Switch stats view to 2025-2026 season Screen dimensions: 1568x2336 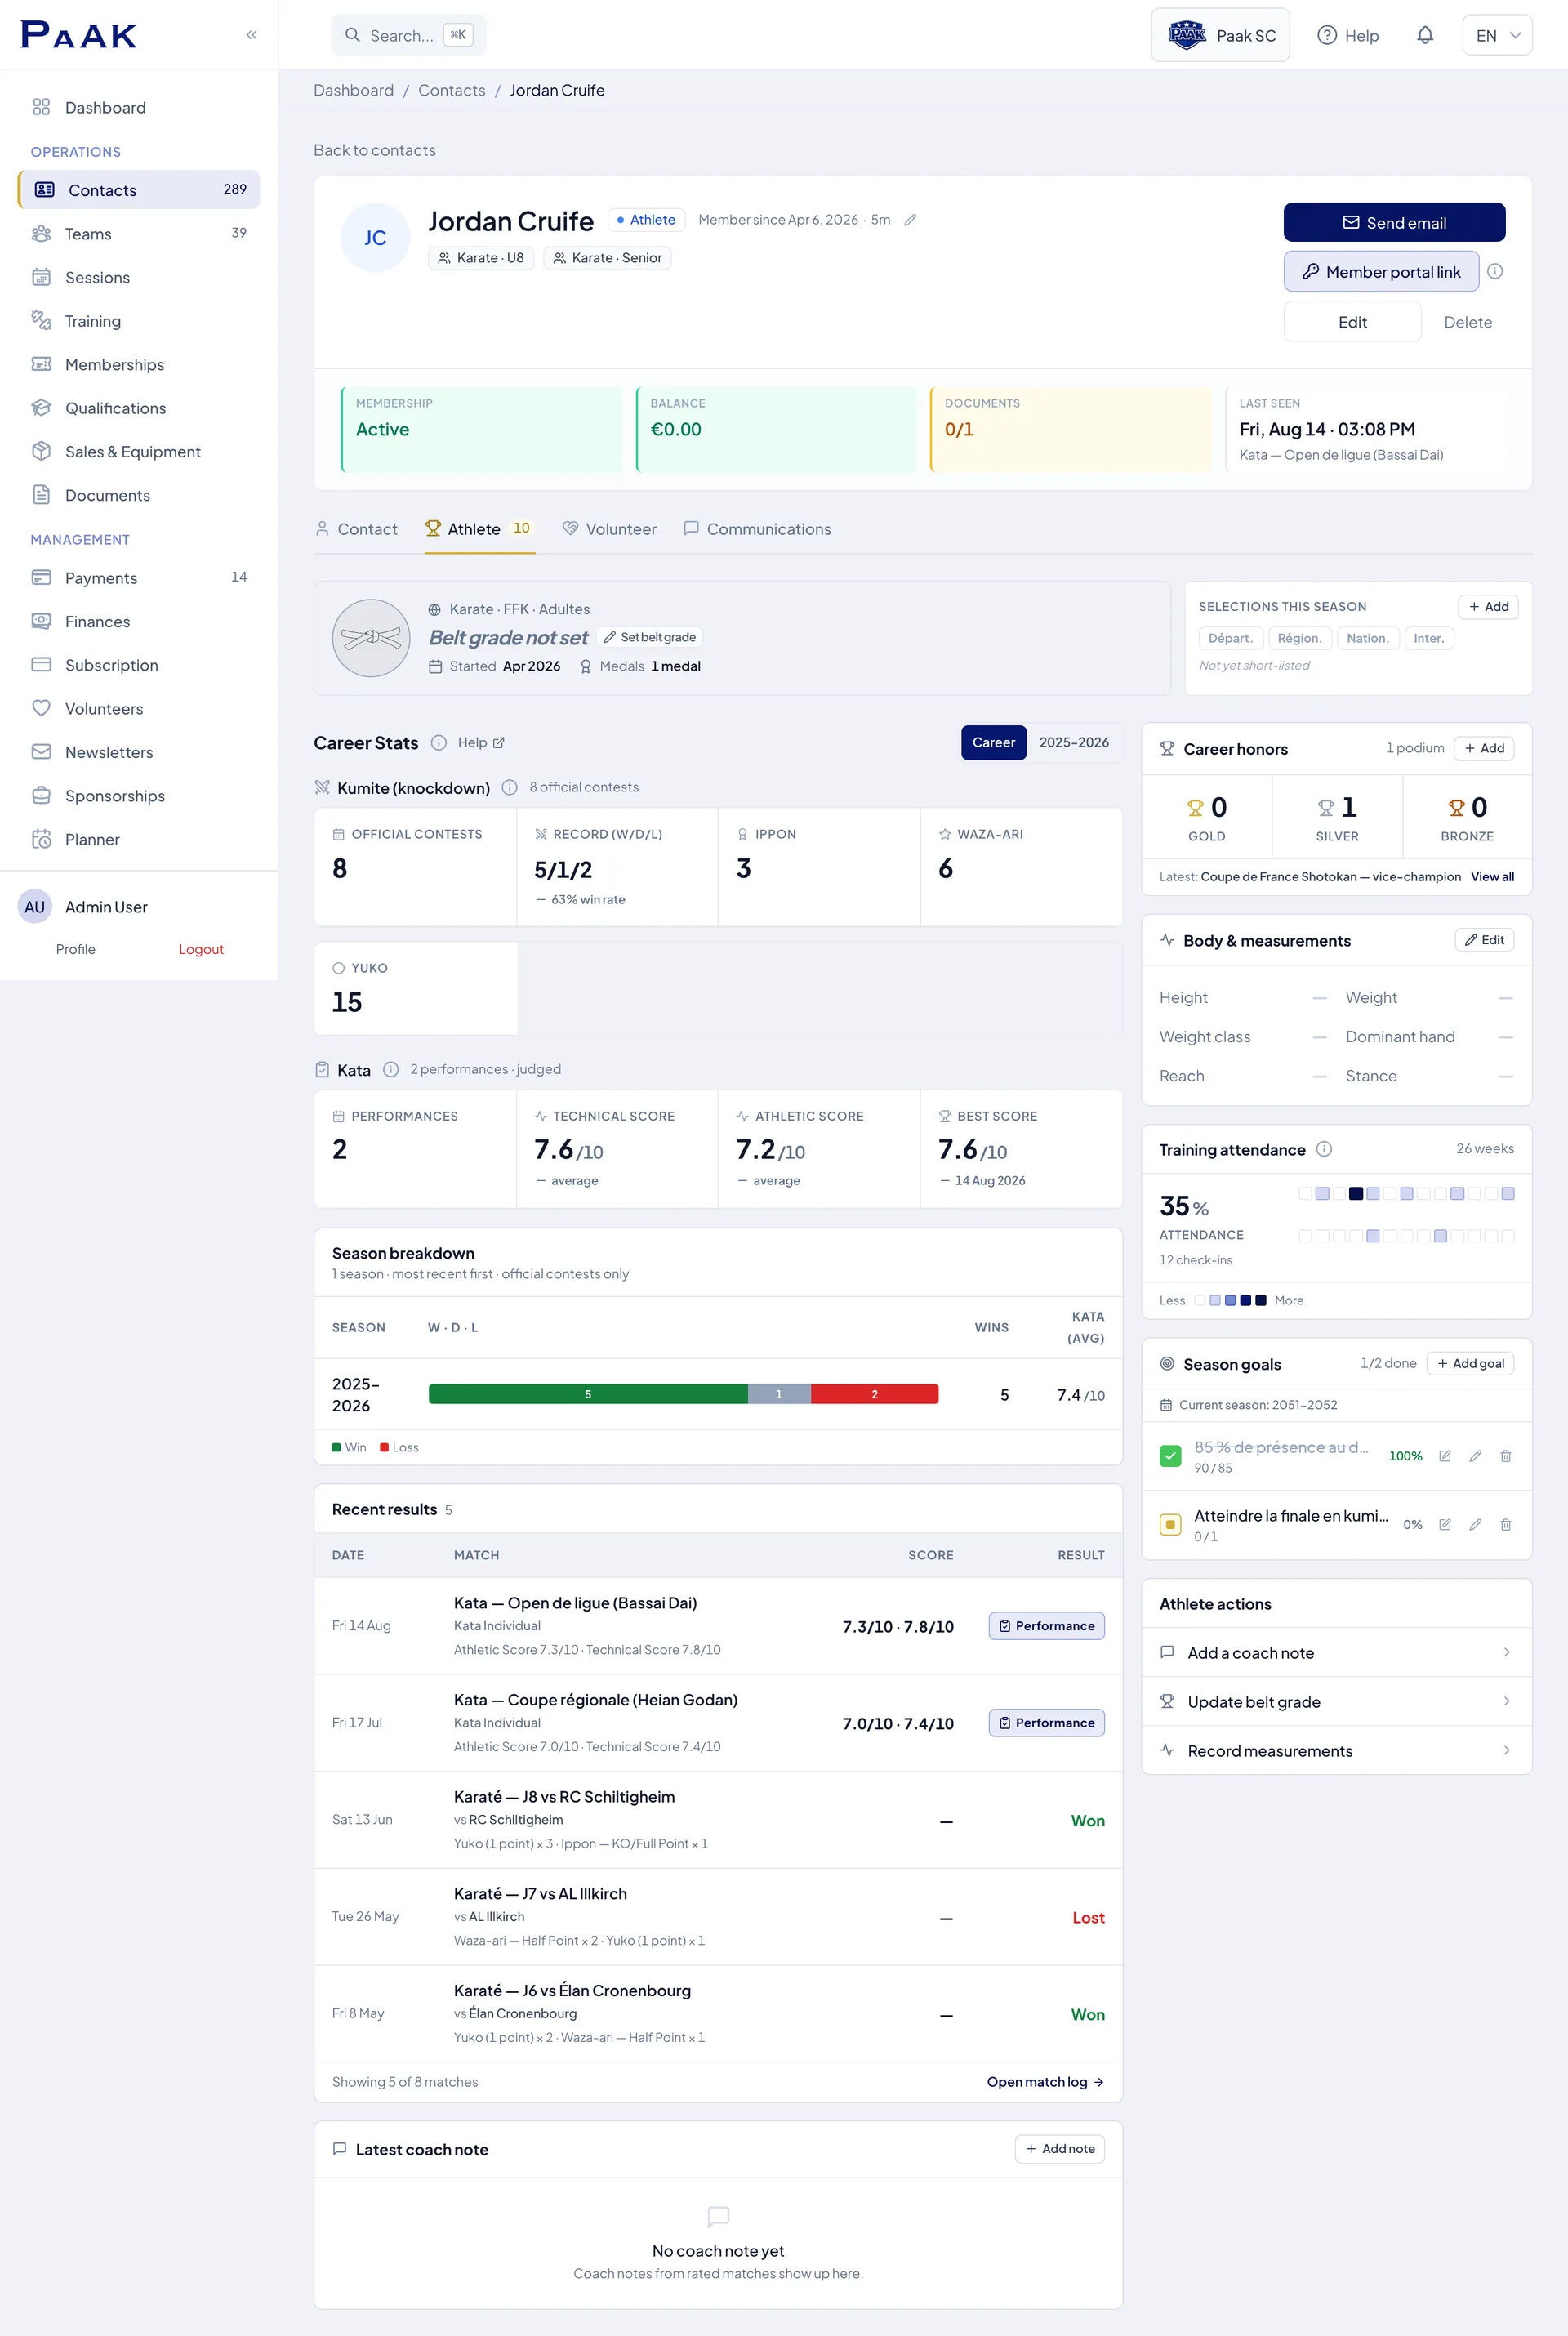[x=1073, y=742]
